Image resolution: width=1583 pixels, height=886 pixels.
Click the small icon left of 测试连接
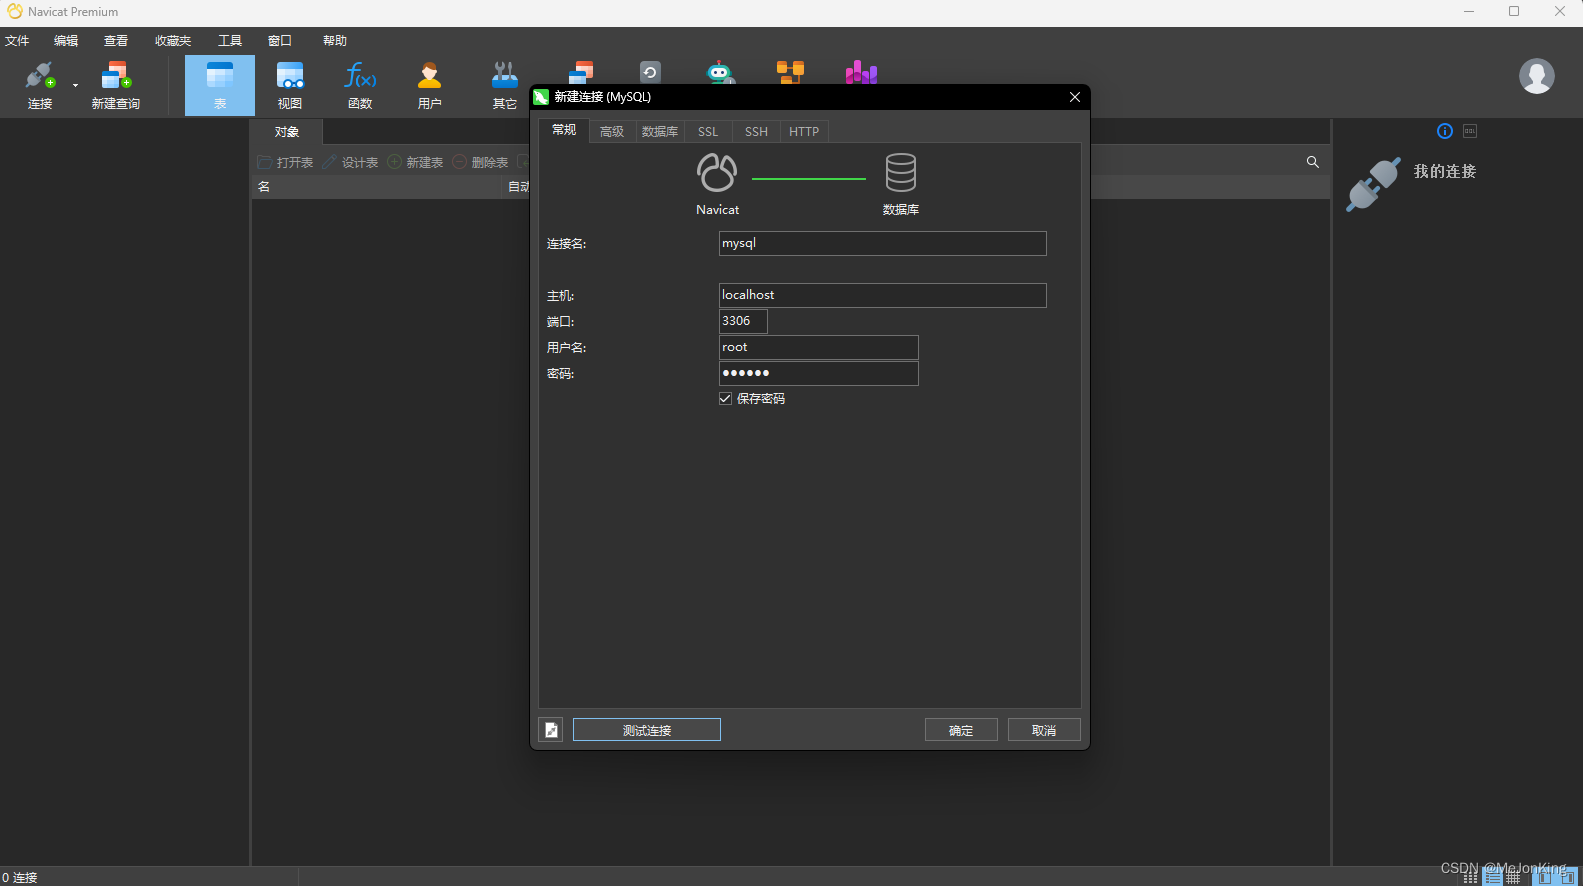551,730
